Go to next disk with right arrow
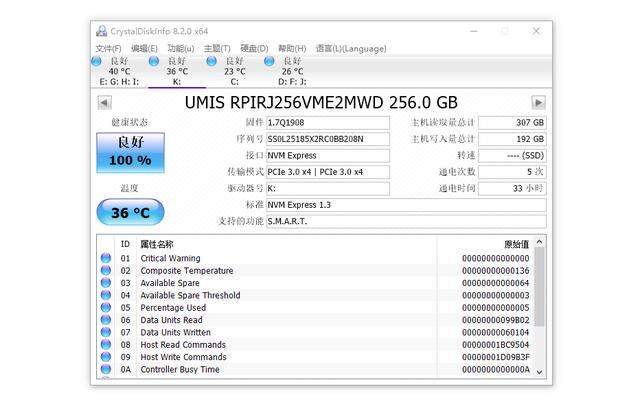Image resolution: width=640 pixels, height=404 pixels. click(538, 102)
